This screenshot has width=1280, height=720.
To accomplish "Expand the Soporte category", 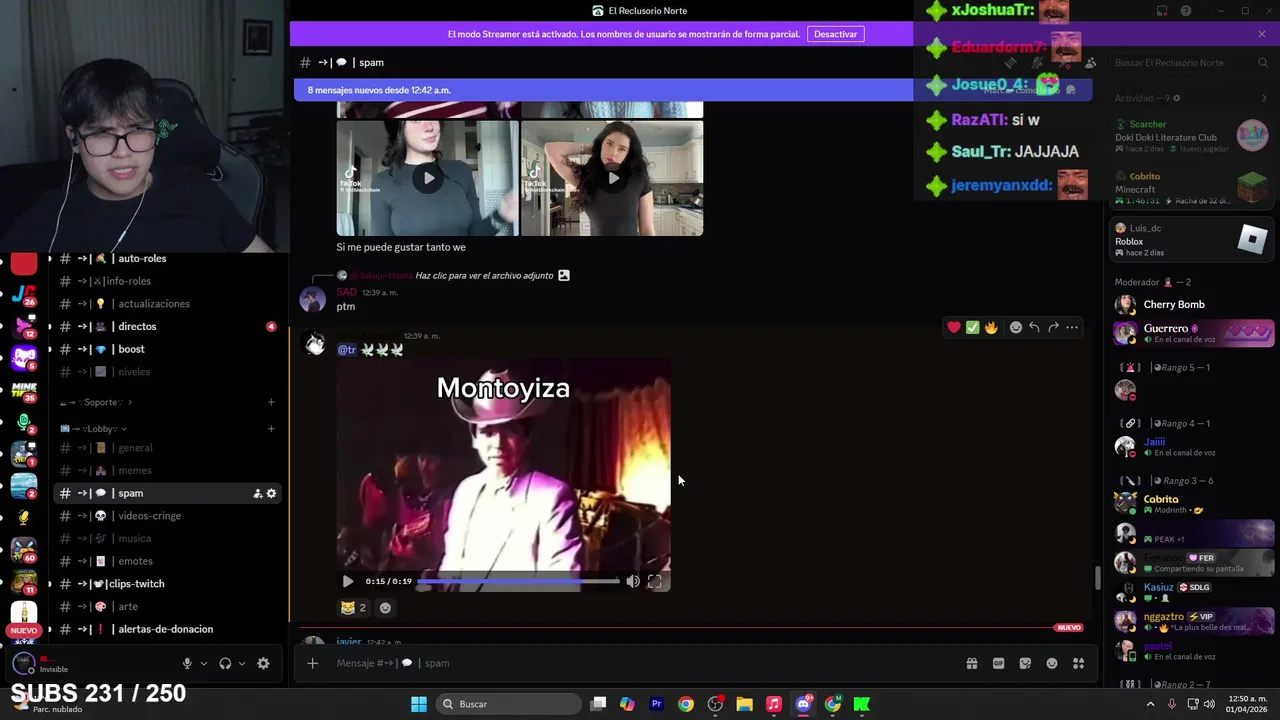I will click(x=97, y=402).
